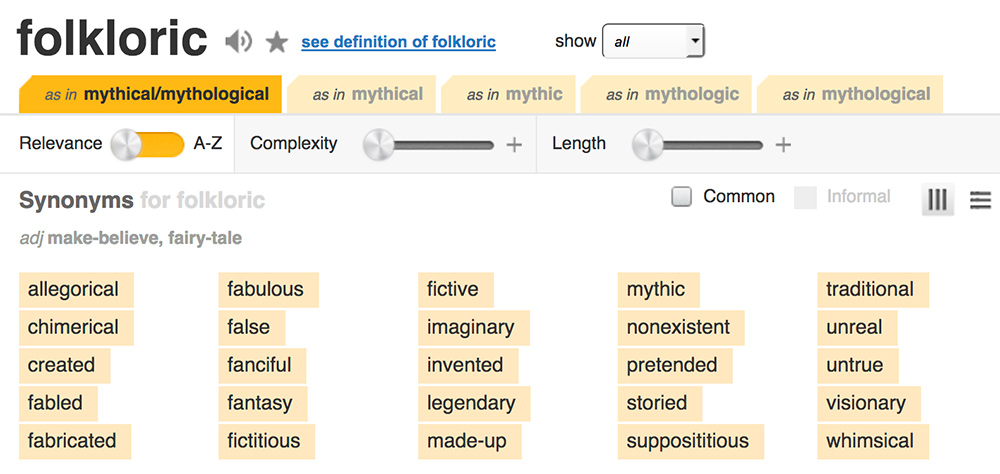The image size is (1000, 474).
Task: Toggle the Relevance / A-Z sort switch
Action: point(148,144)
